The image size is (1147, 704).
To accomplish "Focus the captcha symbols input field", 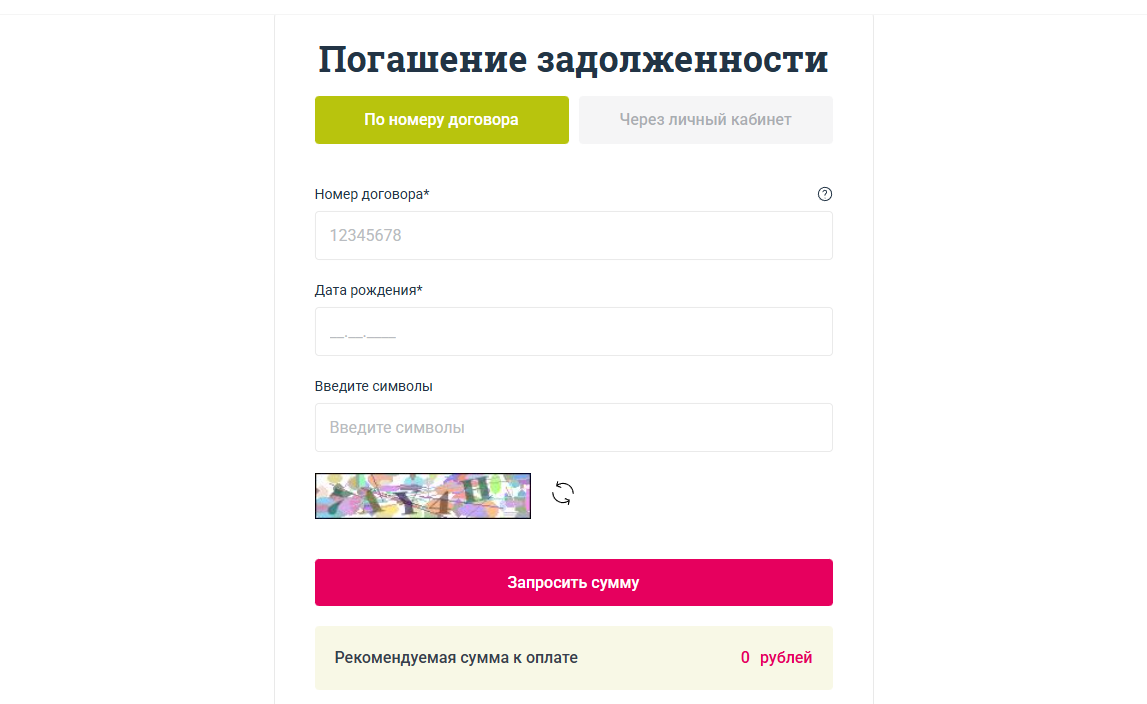I will (x=573, y=428).
